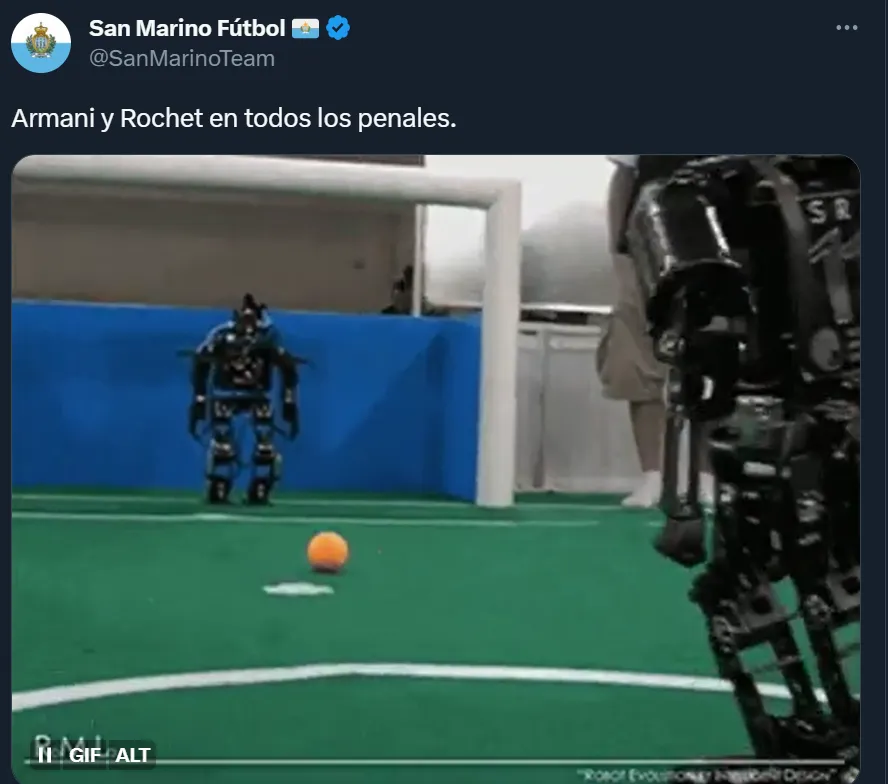Click the Robot Evolutionary watermark caption

[707, 773]
